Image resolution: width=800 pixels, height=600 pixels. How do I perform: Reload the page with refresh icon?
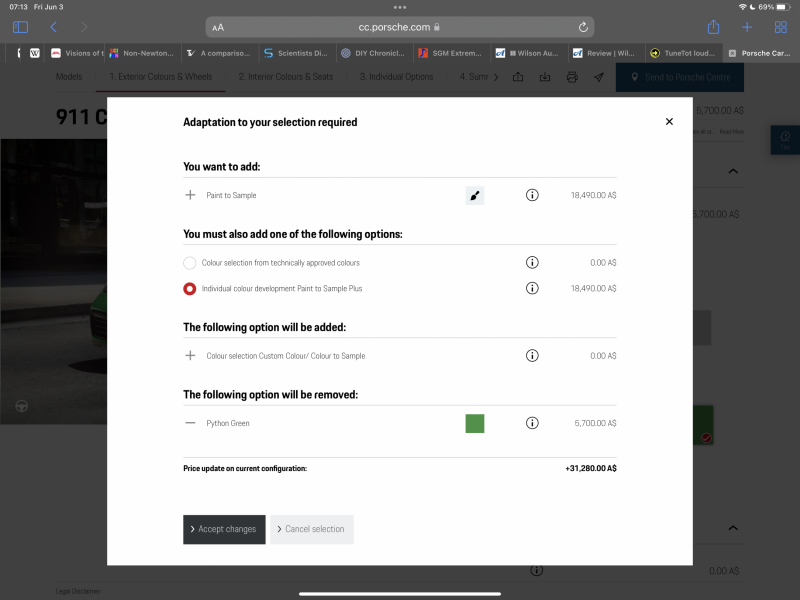(583, 27)
